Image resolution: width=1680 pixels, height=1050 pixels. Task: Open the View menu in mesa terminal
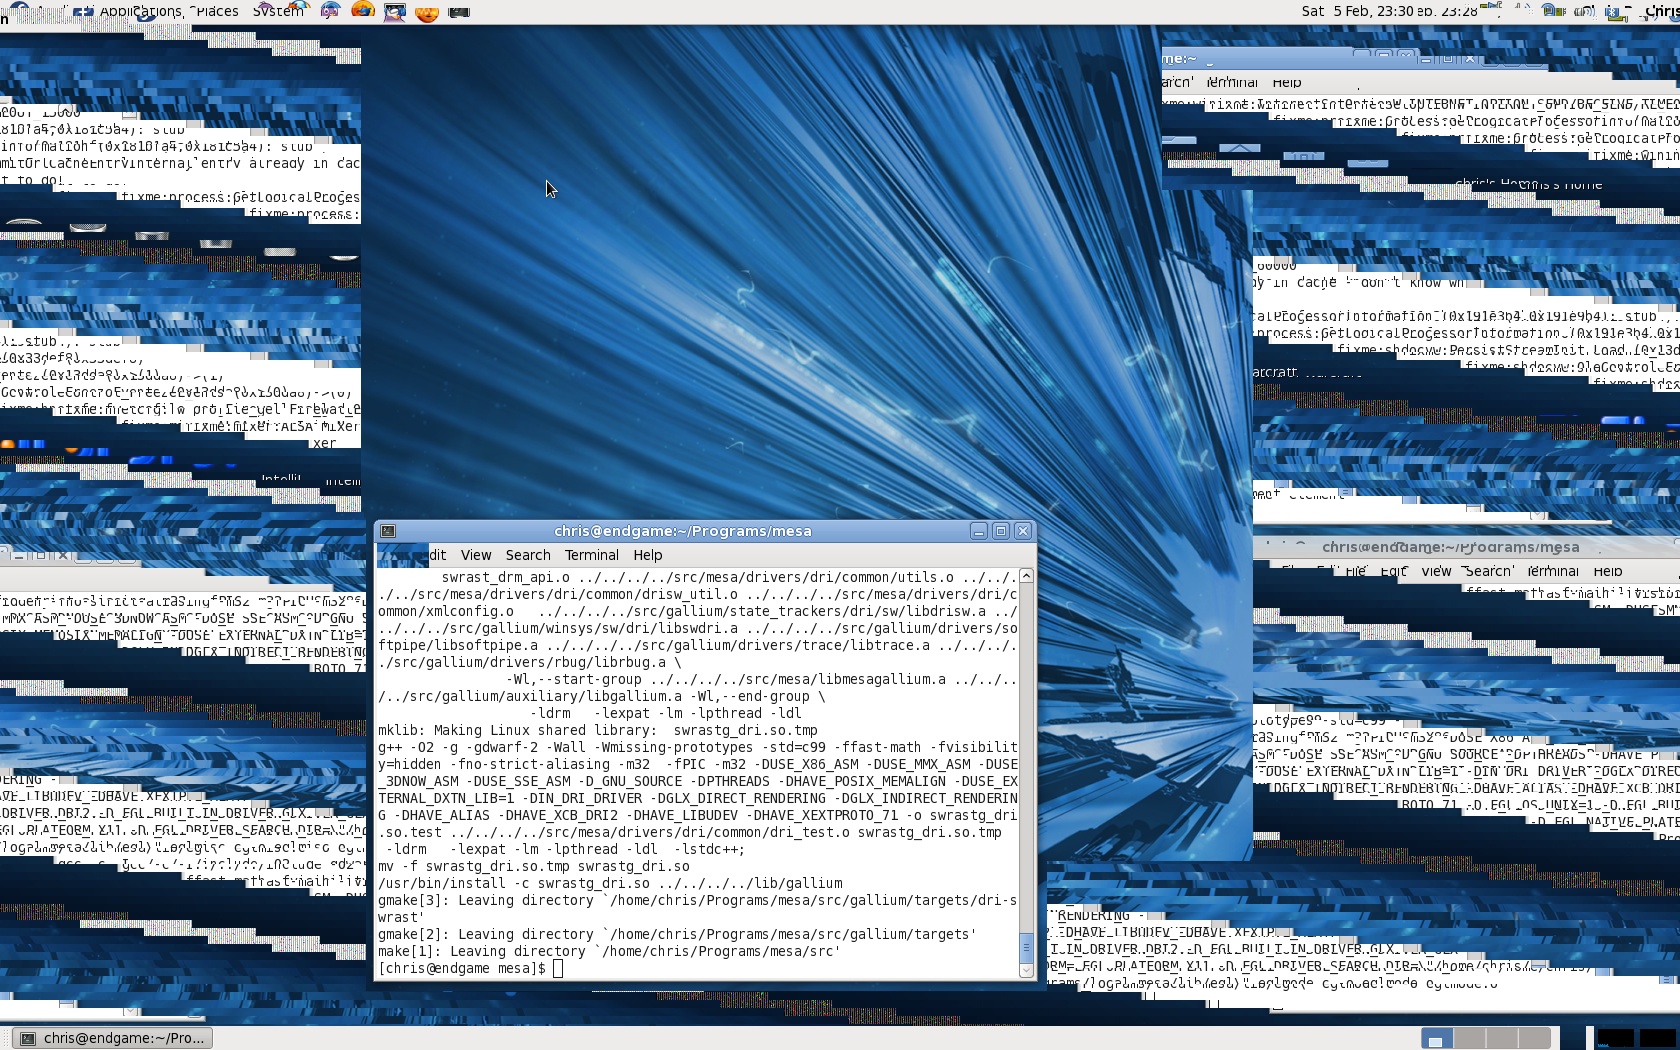pyautogui.click(x=475, y=555)
